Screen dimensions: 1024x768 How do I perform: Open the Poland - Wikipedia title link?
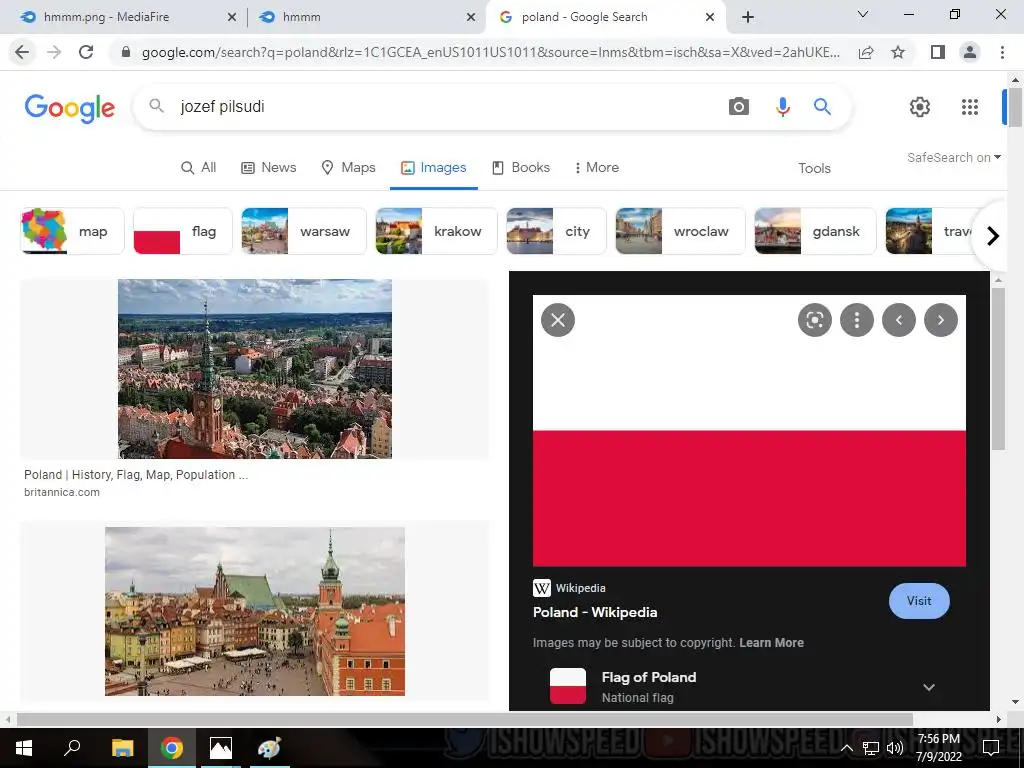595,612
